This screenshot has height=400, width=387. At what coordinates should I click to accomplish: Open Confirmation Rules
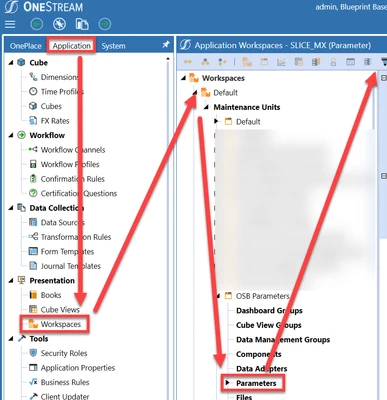73,179
